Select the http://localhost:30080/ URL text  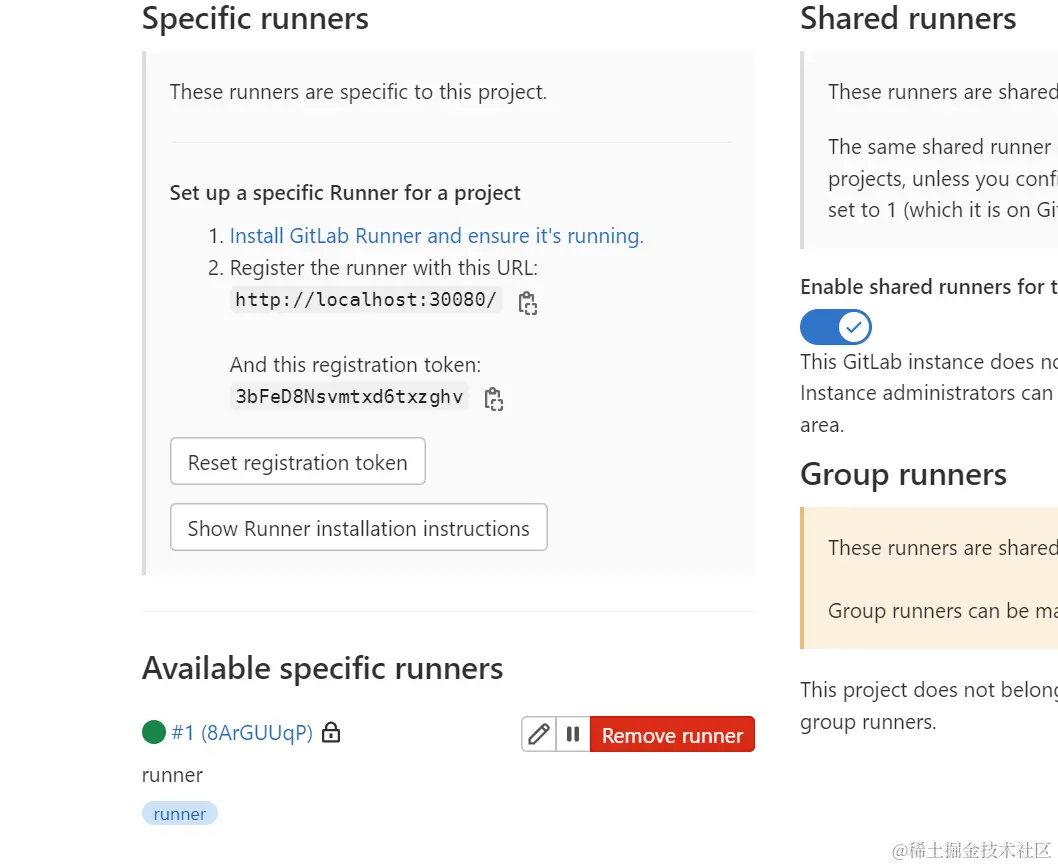366,300
